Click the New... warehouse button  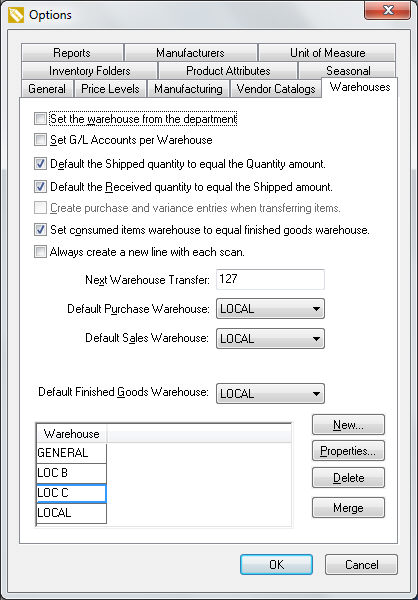(348, 425)
